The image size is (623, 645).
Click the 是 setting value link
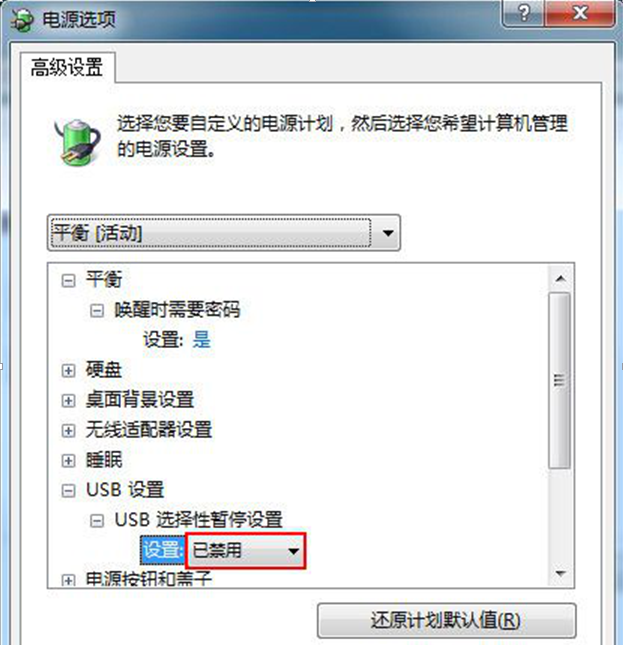click(201, 340)
